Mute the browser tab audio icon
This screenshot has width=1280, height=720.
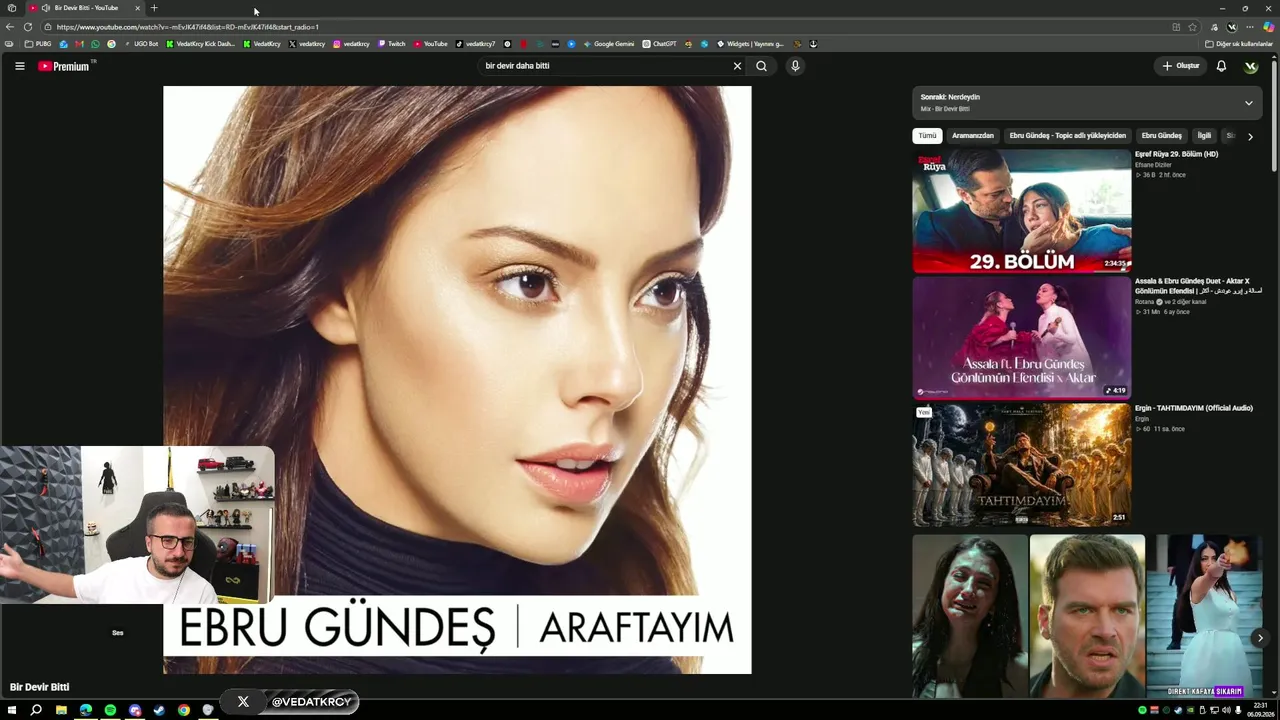pyautogui.click(x=46, y=8)
